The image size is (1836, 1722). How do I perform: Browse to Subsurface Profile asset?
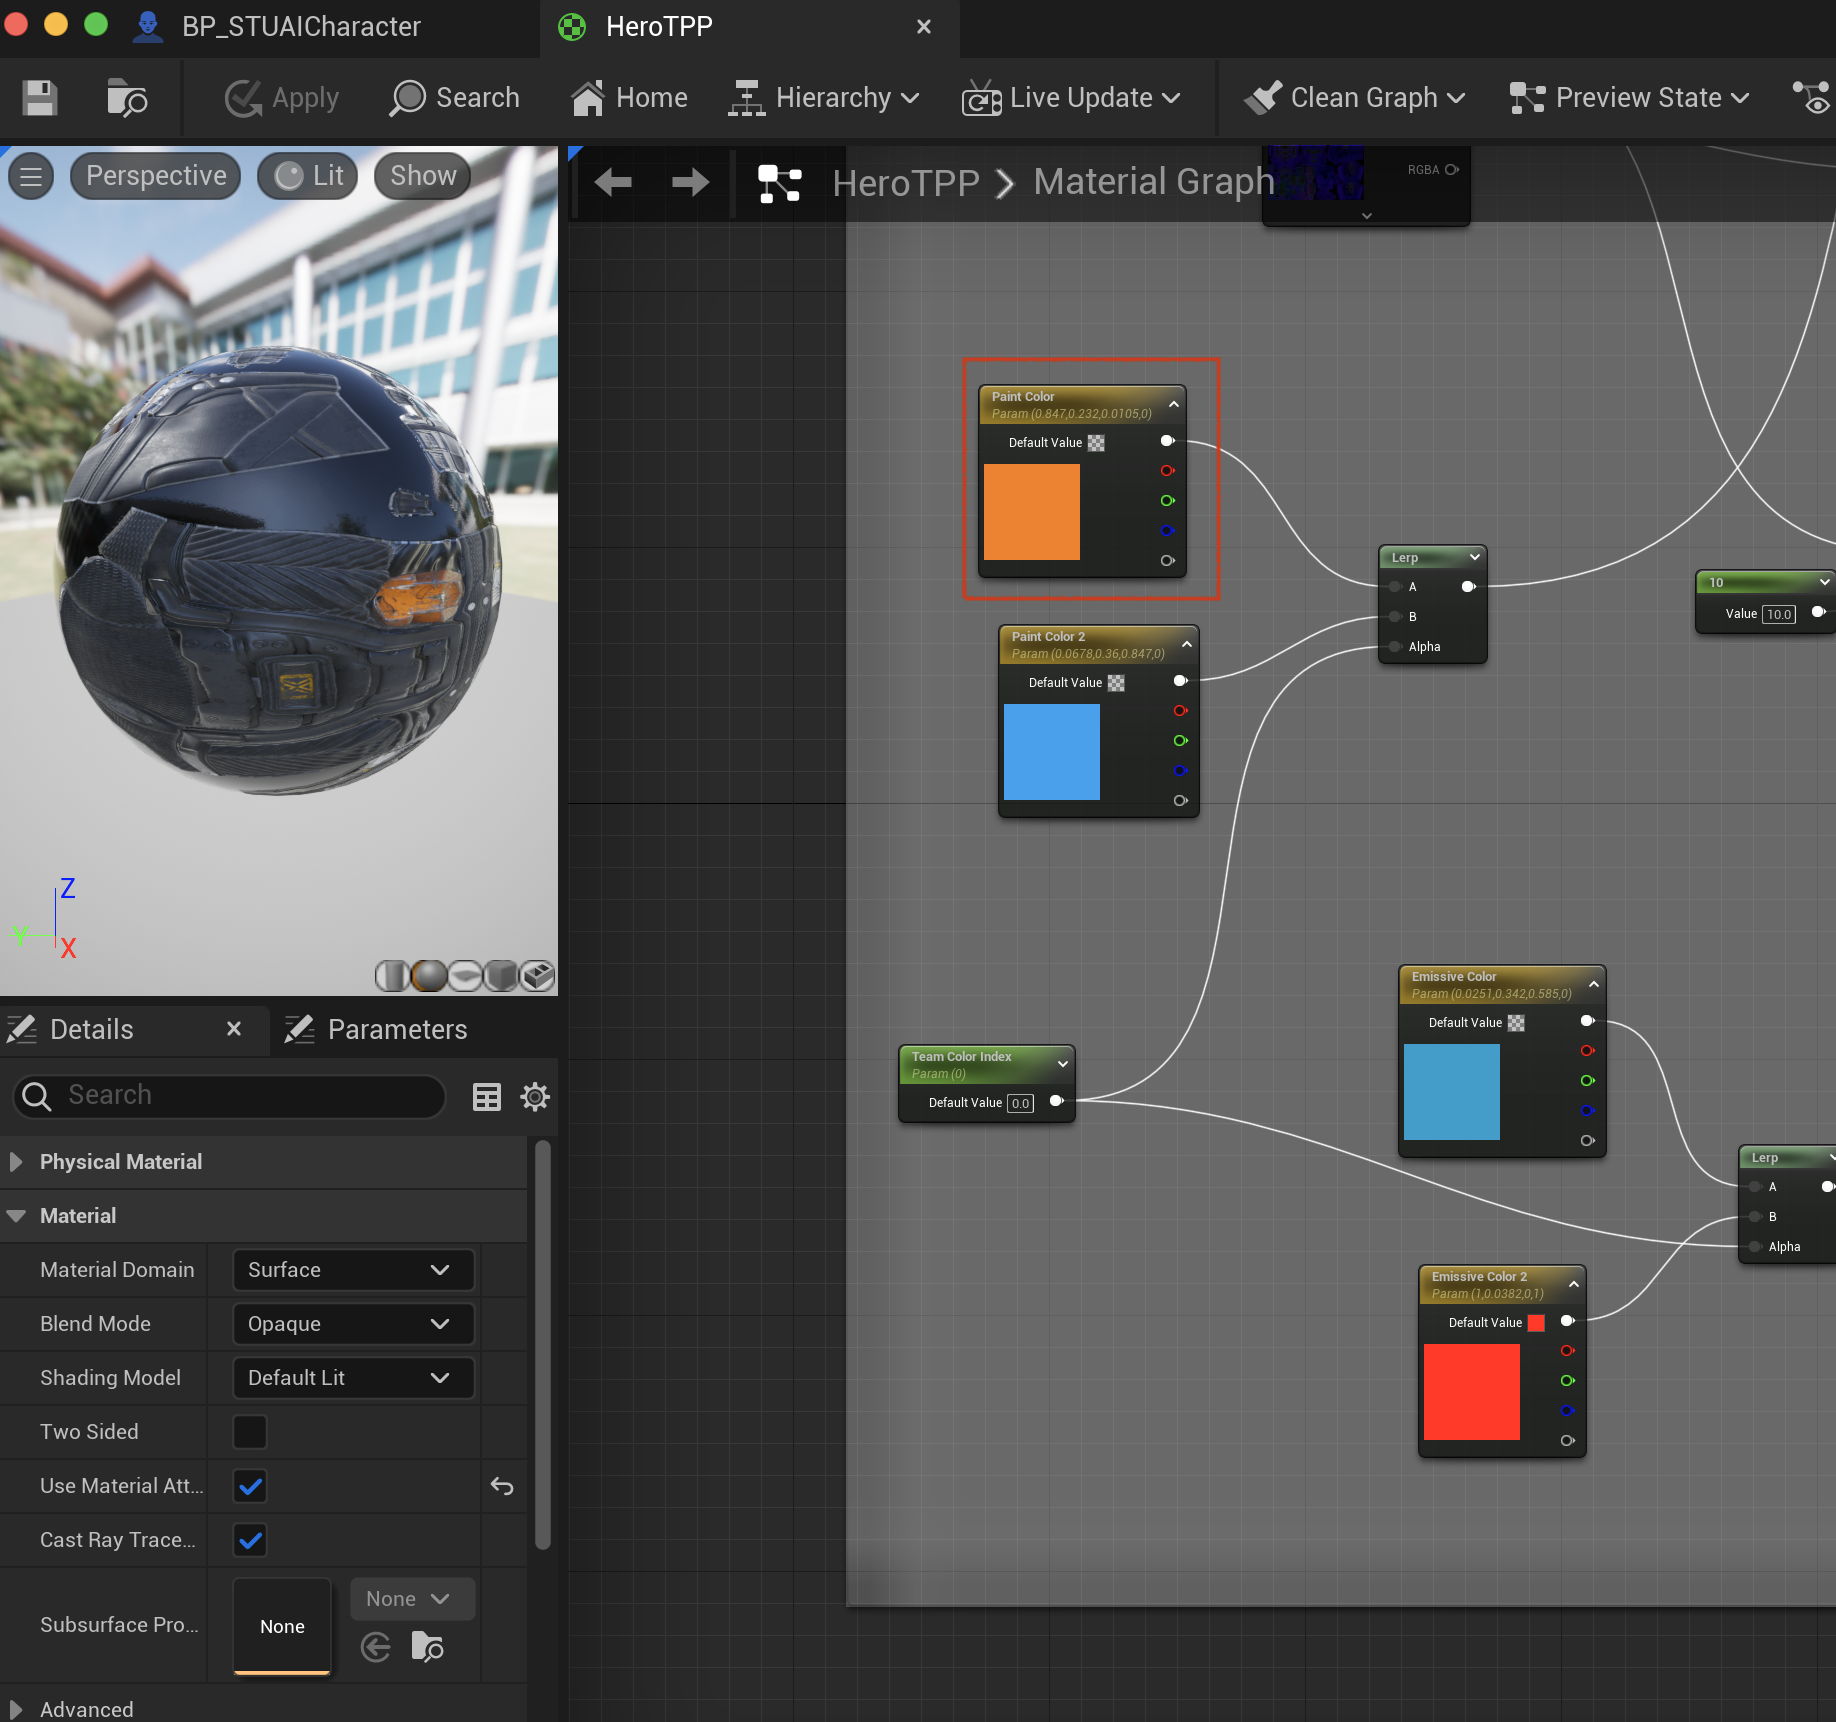point(427,1647)
